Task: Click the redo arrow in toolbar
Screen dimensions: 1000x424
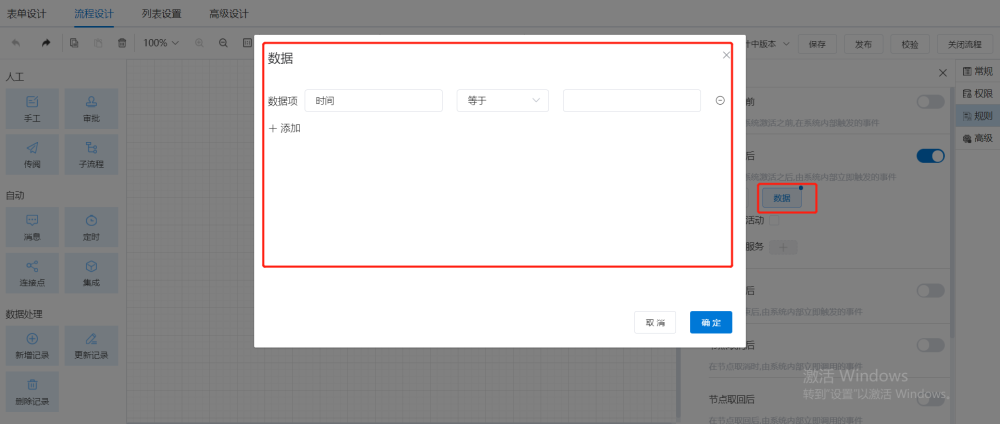Action: [46, 44]
